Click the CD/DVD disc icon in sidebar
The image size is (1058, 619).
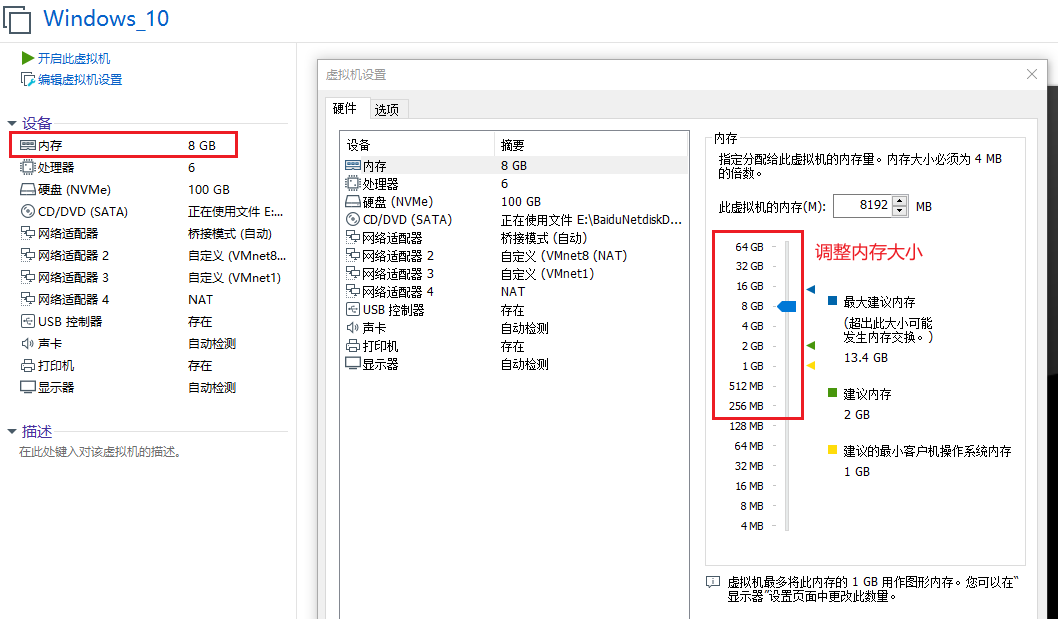click(x=28, y=211)
